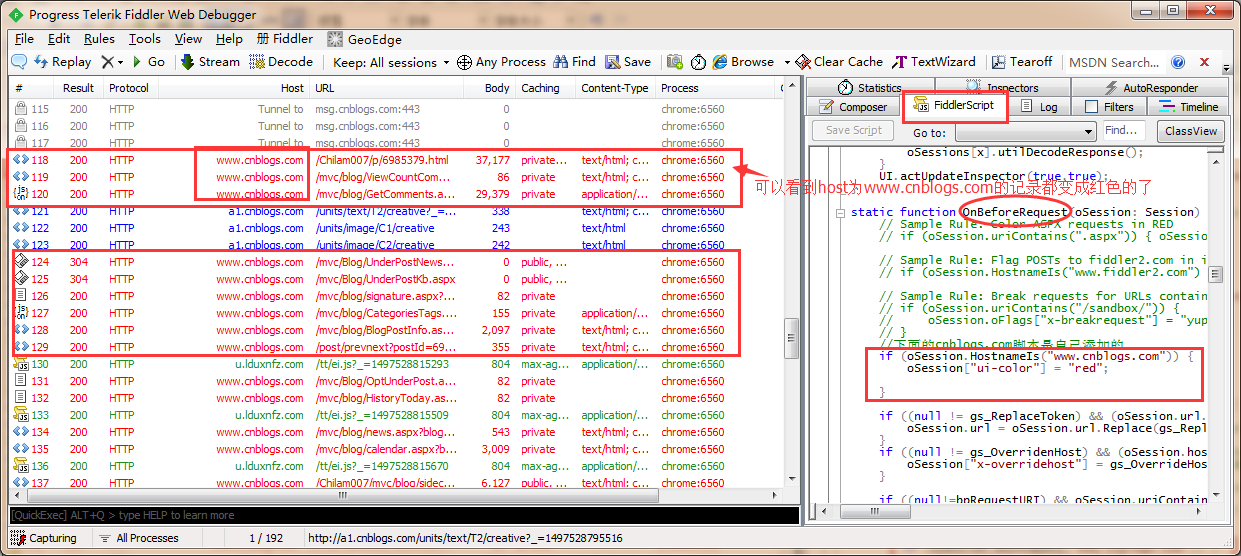1241x556 pixels.
Task: Toggle Capturing in the status bar
Action: click(x=45, y=538)
